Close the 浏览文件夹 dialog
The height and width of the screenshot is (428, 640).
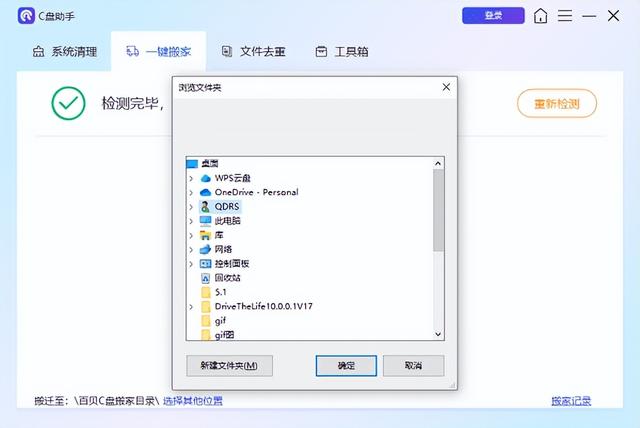(446, 87)
